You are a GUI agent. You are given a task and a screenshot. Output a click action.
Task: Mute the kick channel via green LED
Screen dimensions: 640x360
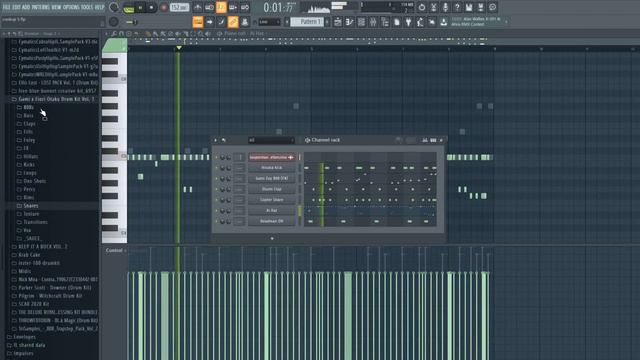pyautogui.click(x=216, y=168)
